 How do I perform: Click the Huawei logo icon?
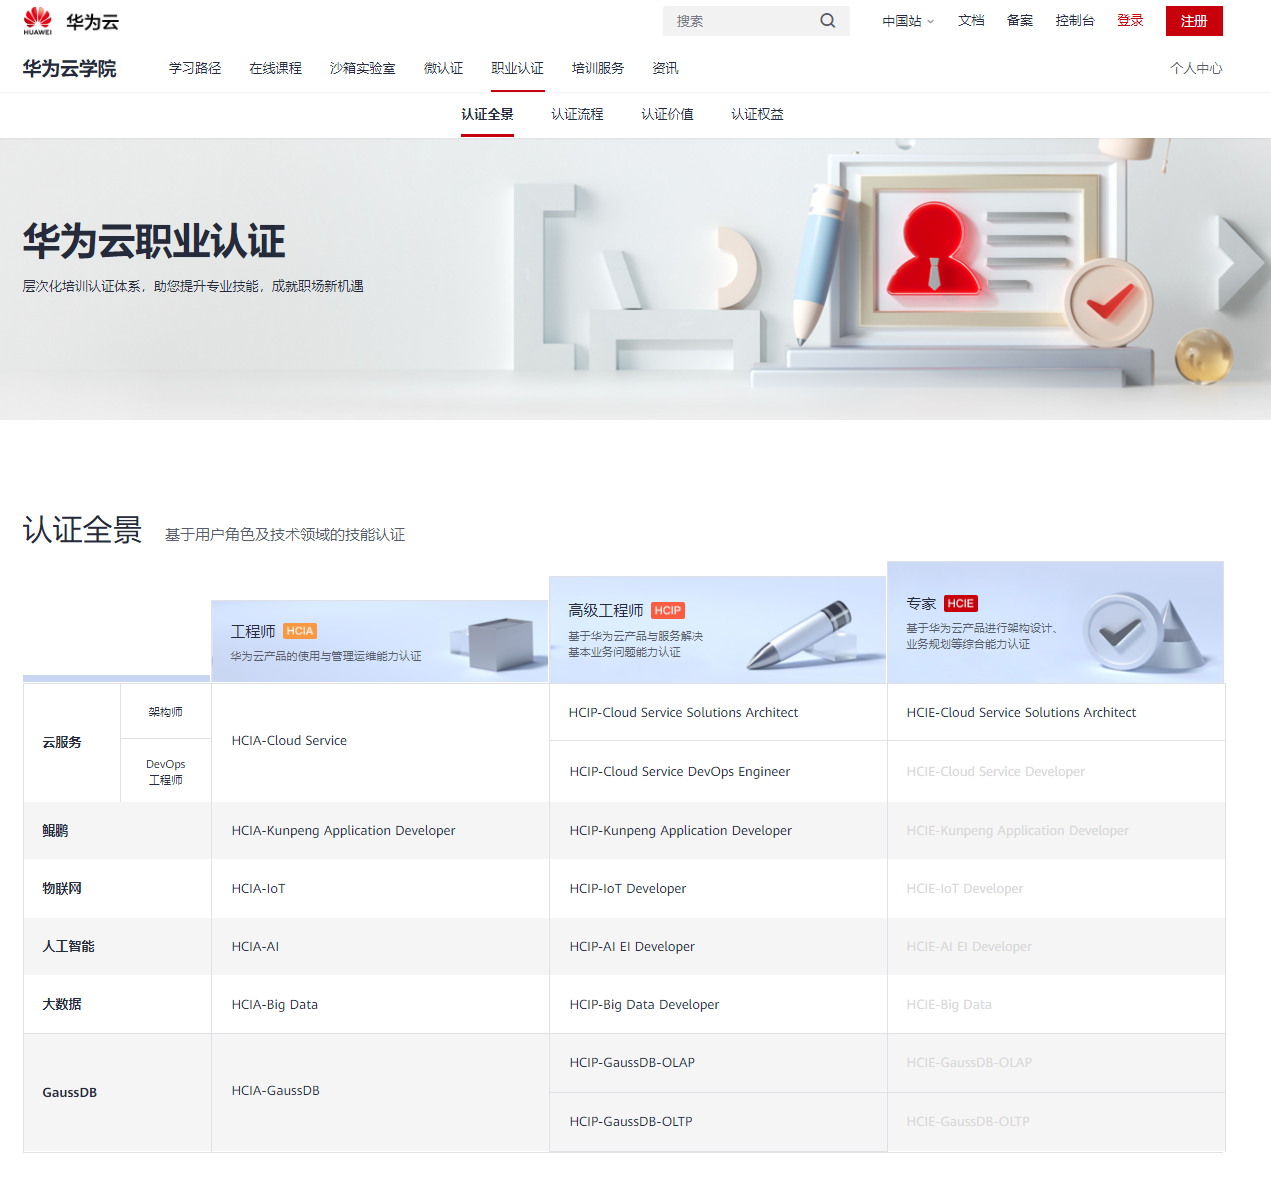pyautogui.click(x=38, y=20)
